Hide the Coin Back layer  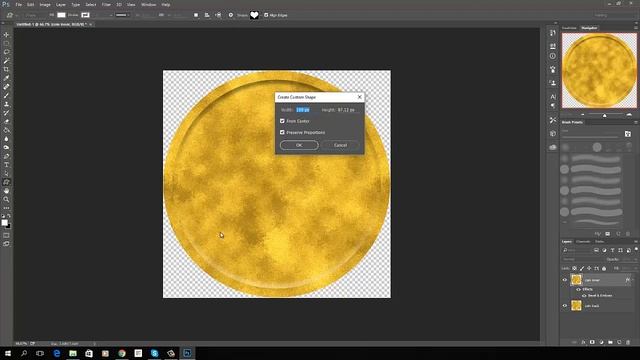tap(565, 306)
